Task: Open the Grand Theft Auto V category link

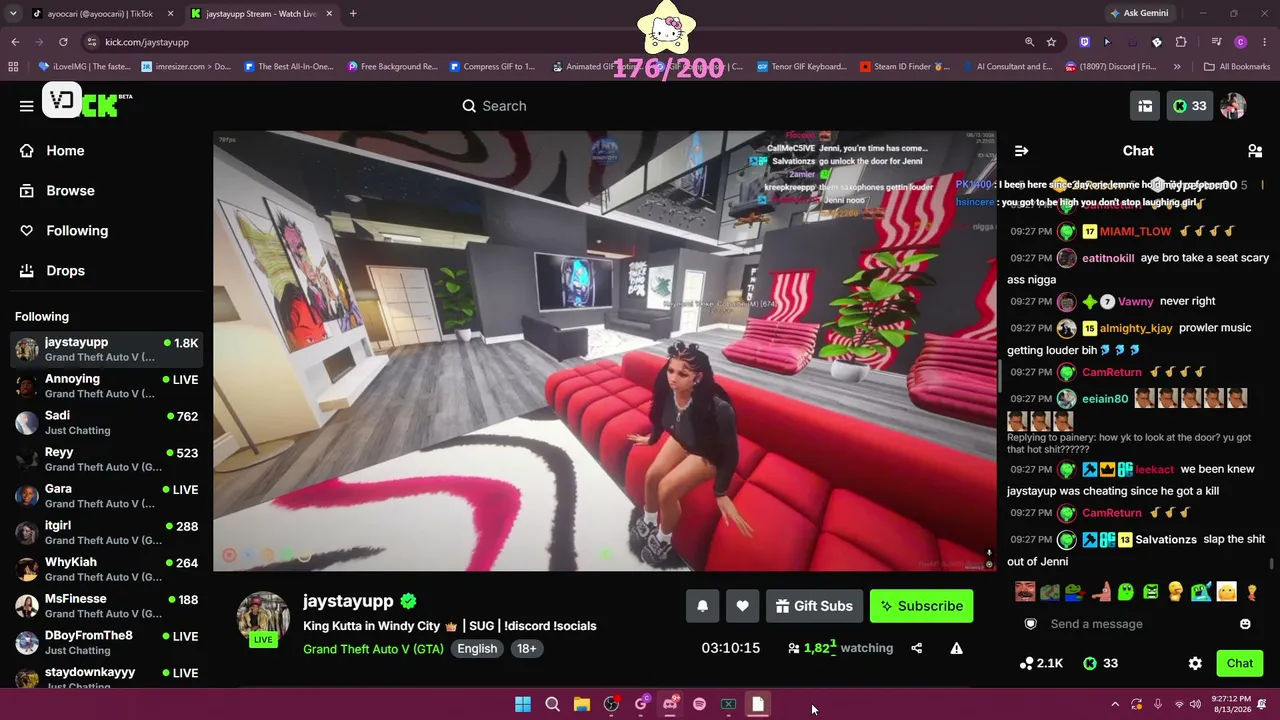Action: 373,649
